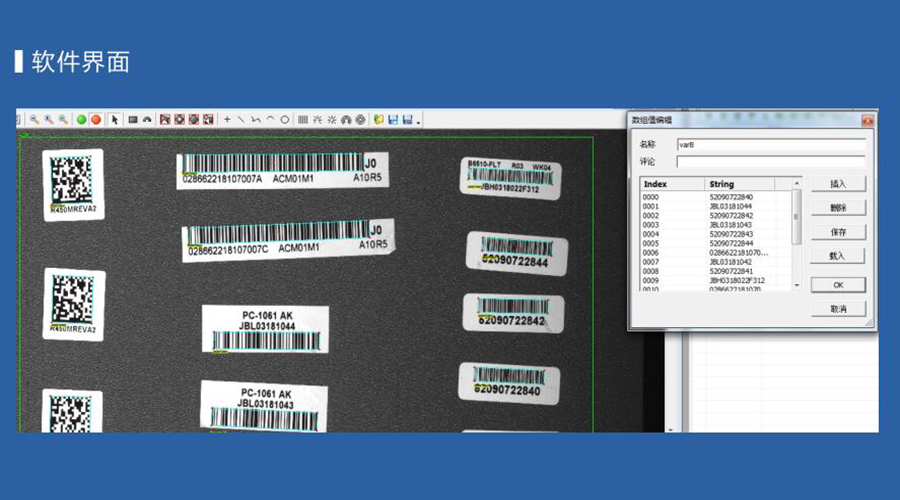The image size is (900, 500).
Task: Select row 0000 with 52090722840
Action: pyautogui.click(x=716, y=197)
